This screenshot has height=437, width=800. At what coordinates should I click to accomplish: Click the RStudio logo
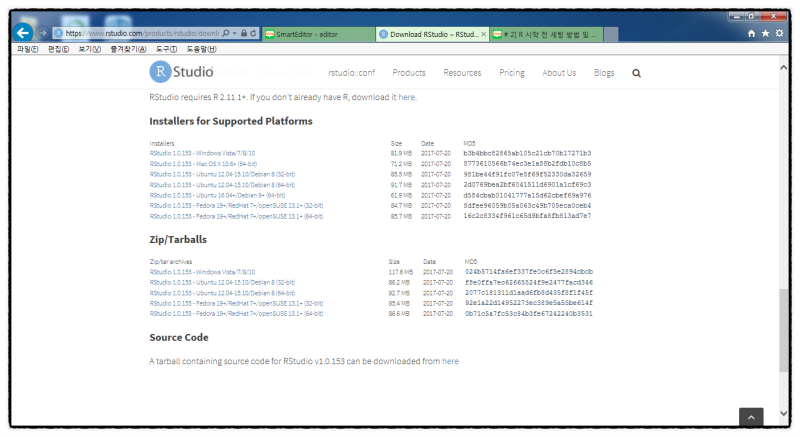(x=181, y=72)
